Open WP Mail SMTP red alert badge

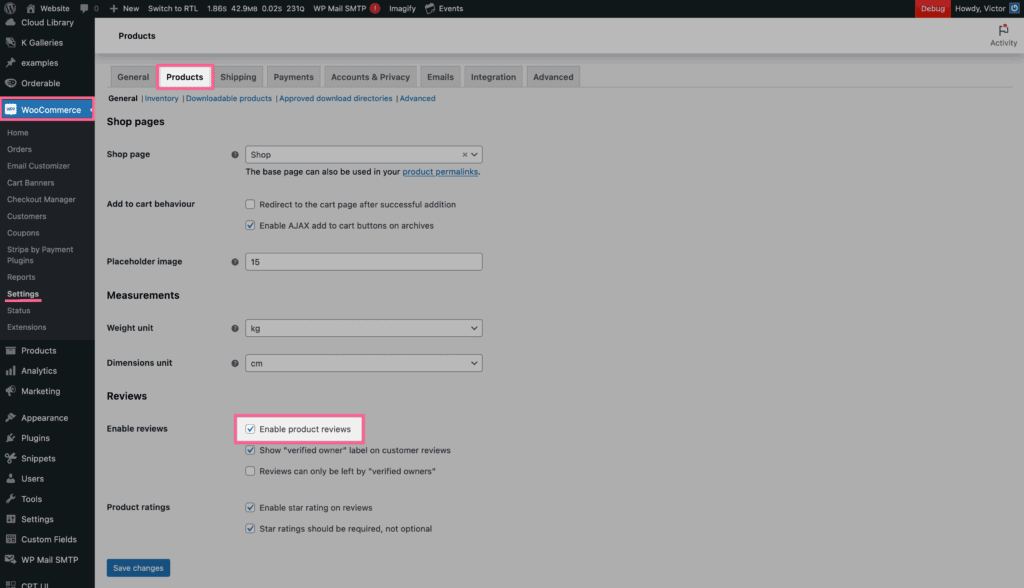pyautogui.click(x=375, y=8)
